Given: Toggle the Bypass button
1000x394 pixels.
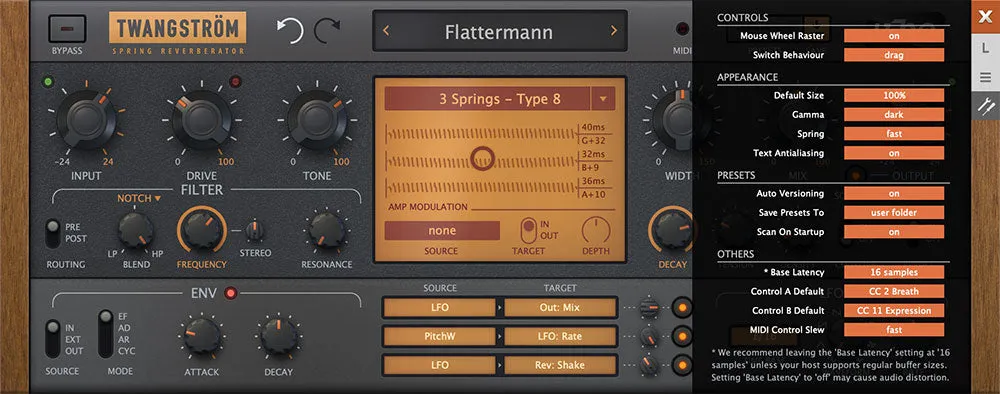Looking at the screenshot, I should [x=66, y=29].
